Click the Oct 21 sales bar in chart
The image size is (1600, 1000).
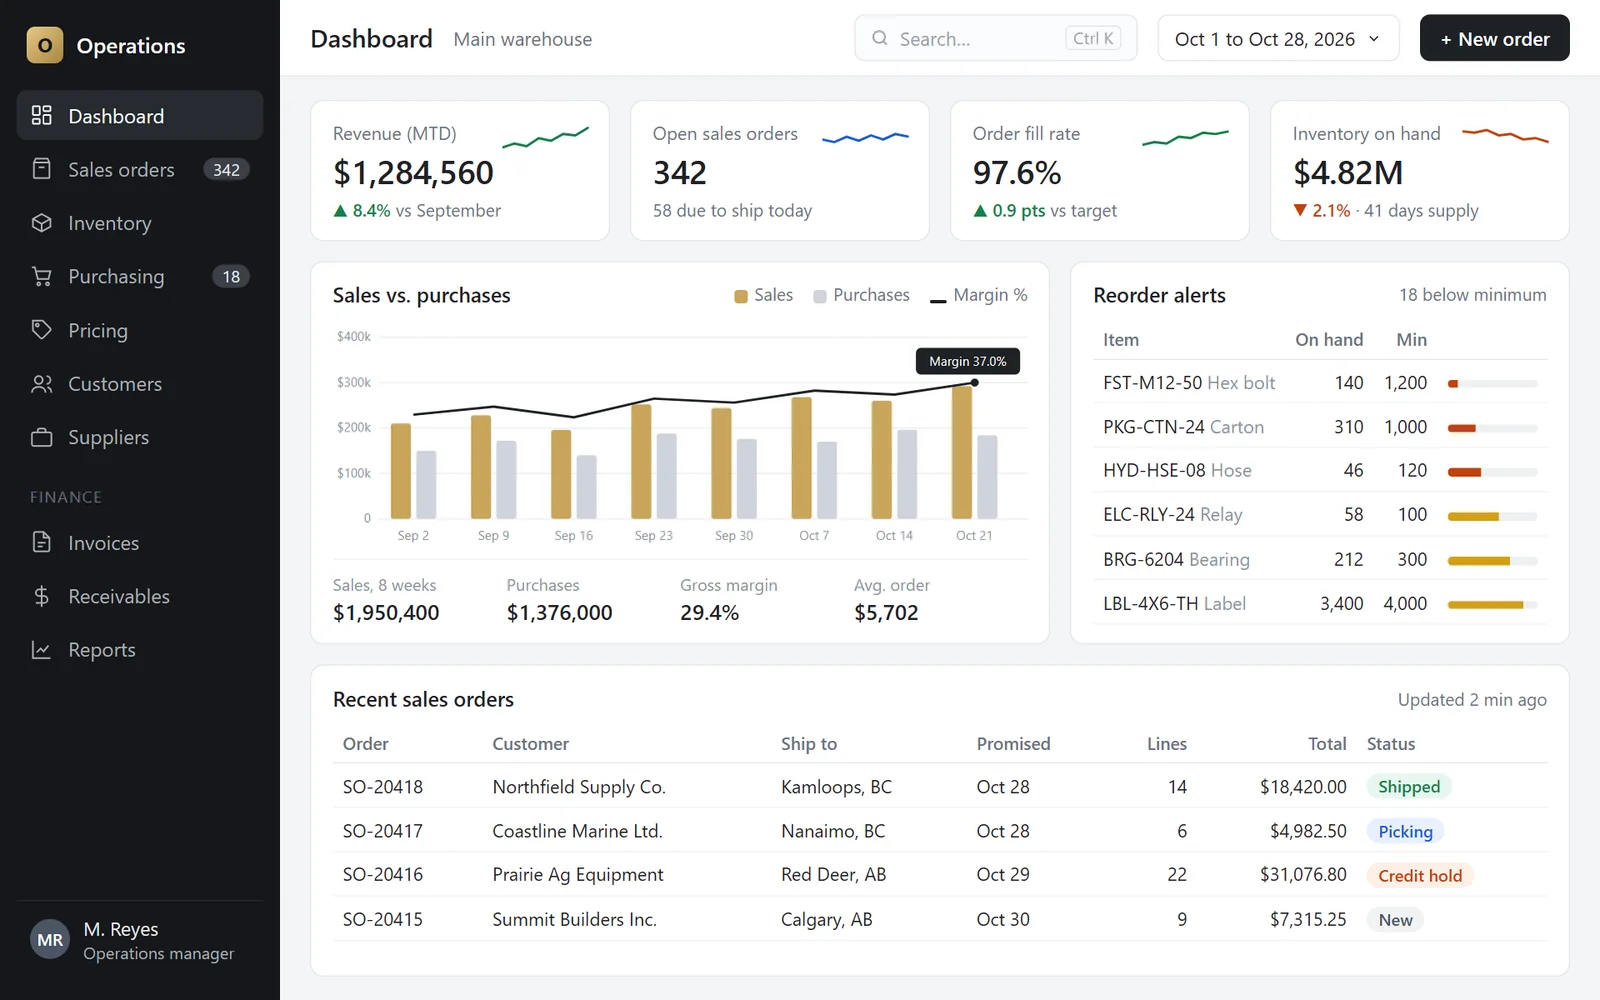point(962,451)
